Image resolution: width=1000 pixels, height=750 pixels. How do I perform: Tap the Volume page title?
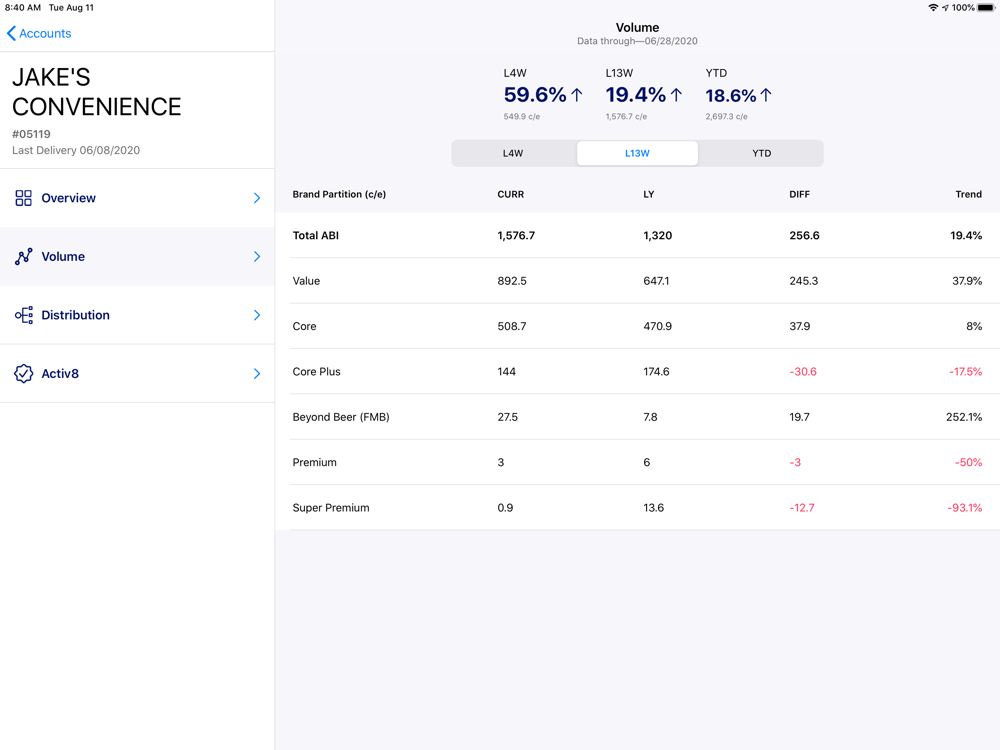[x=637, y=27]
